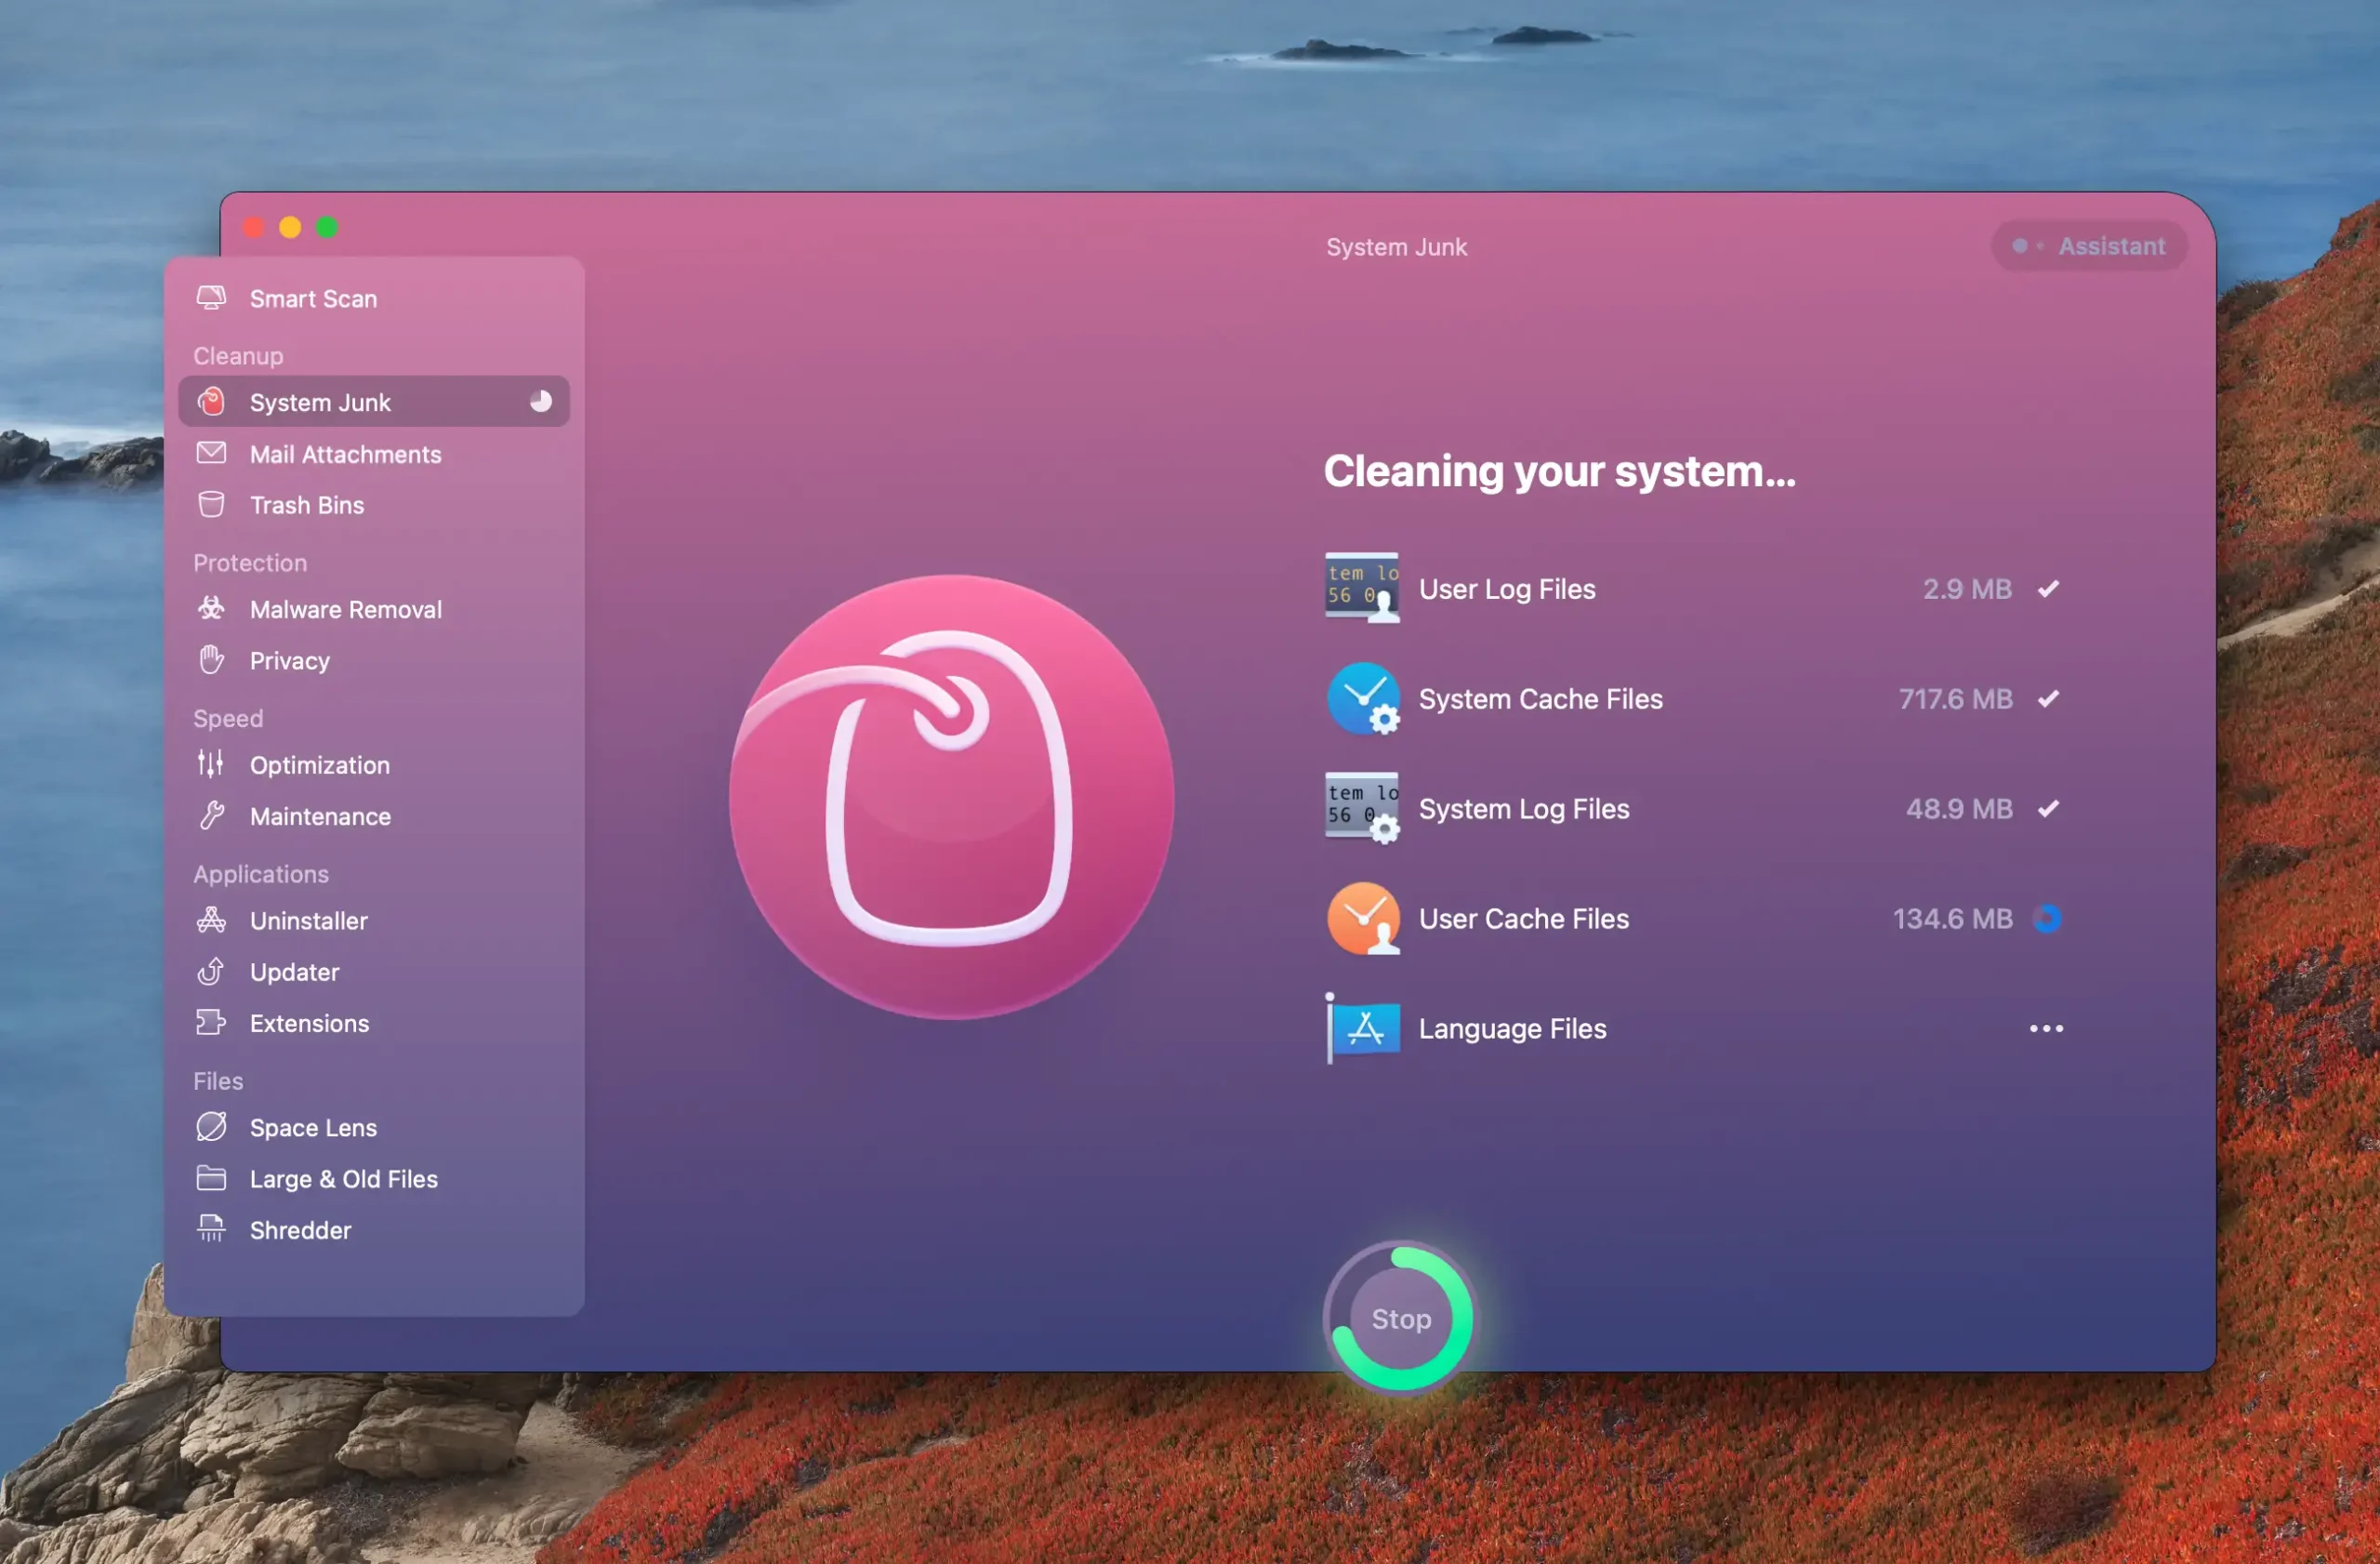Click the Smart Scan monitor icon
This screenshot has width=2380, height=1564.
click(211, 298)
